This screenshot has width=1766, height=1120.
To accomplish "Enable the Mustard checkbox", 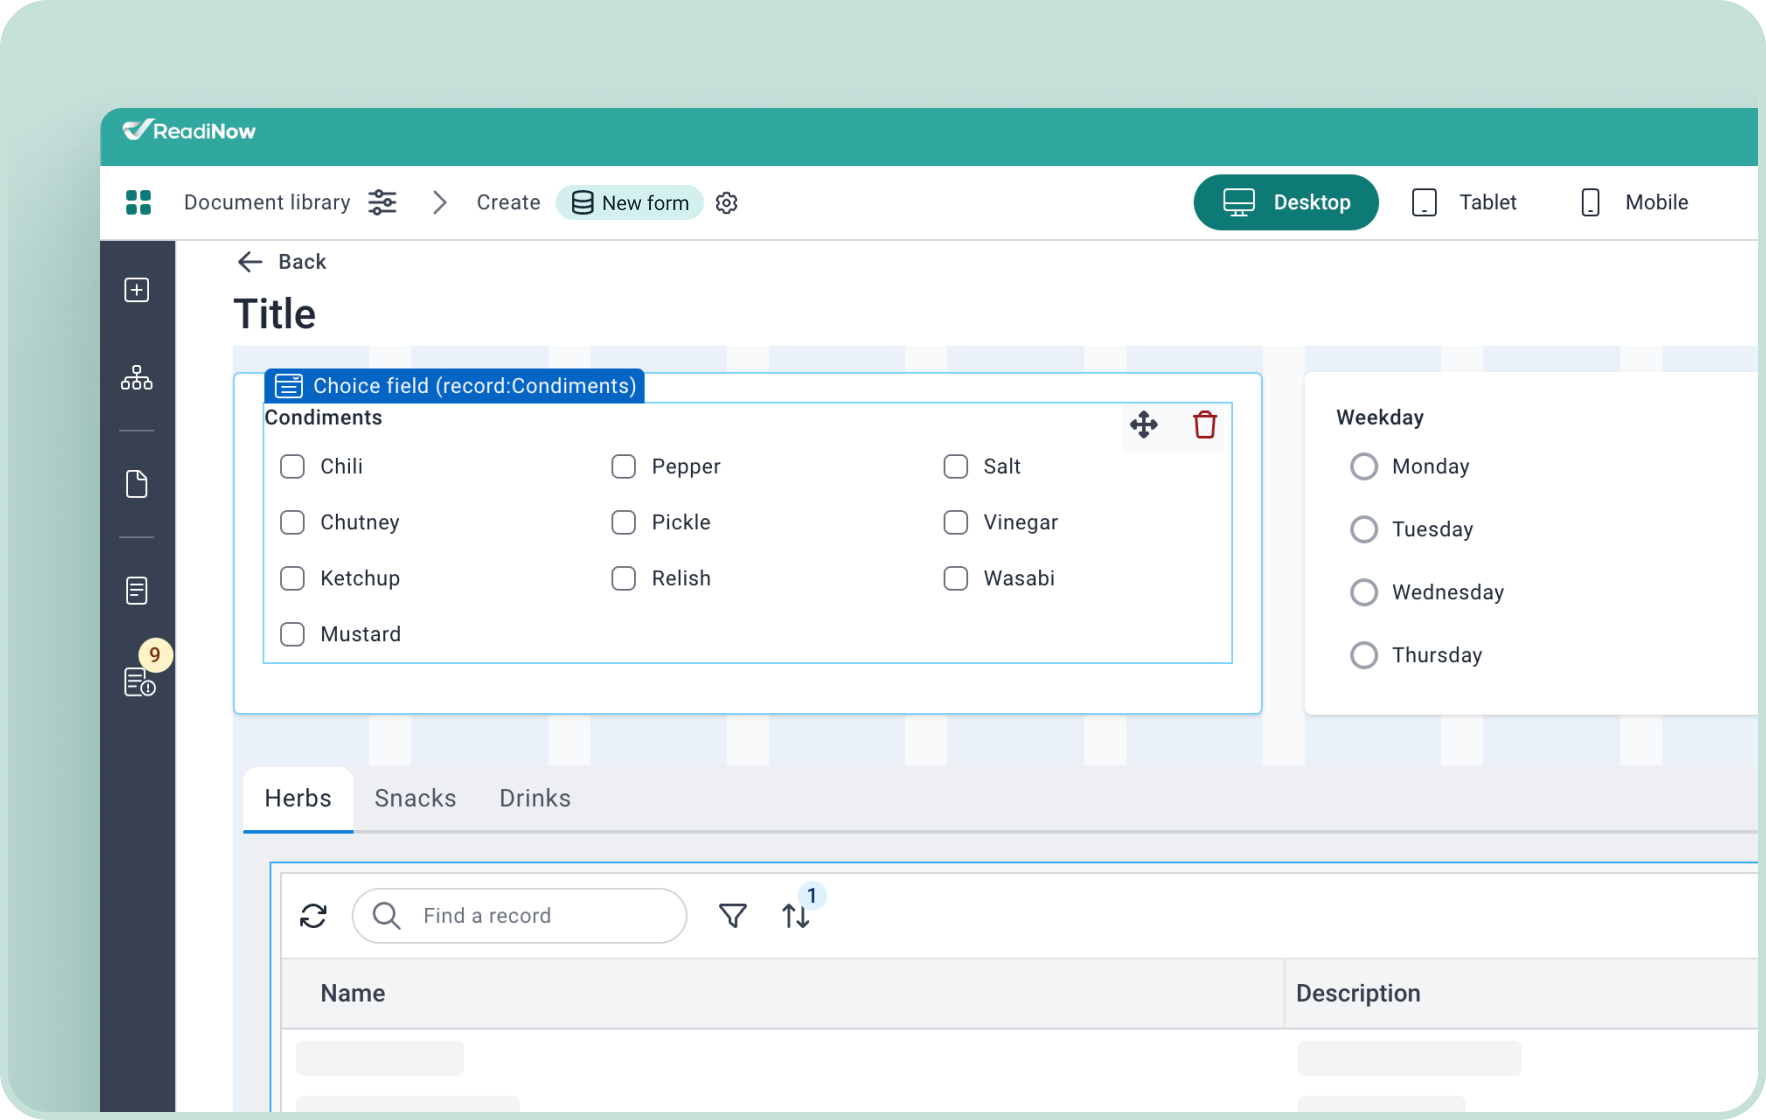I will tap(292, 635).
